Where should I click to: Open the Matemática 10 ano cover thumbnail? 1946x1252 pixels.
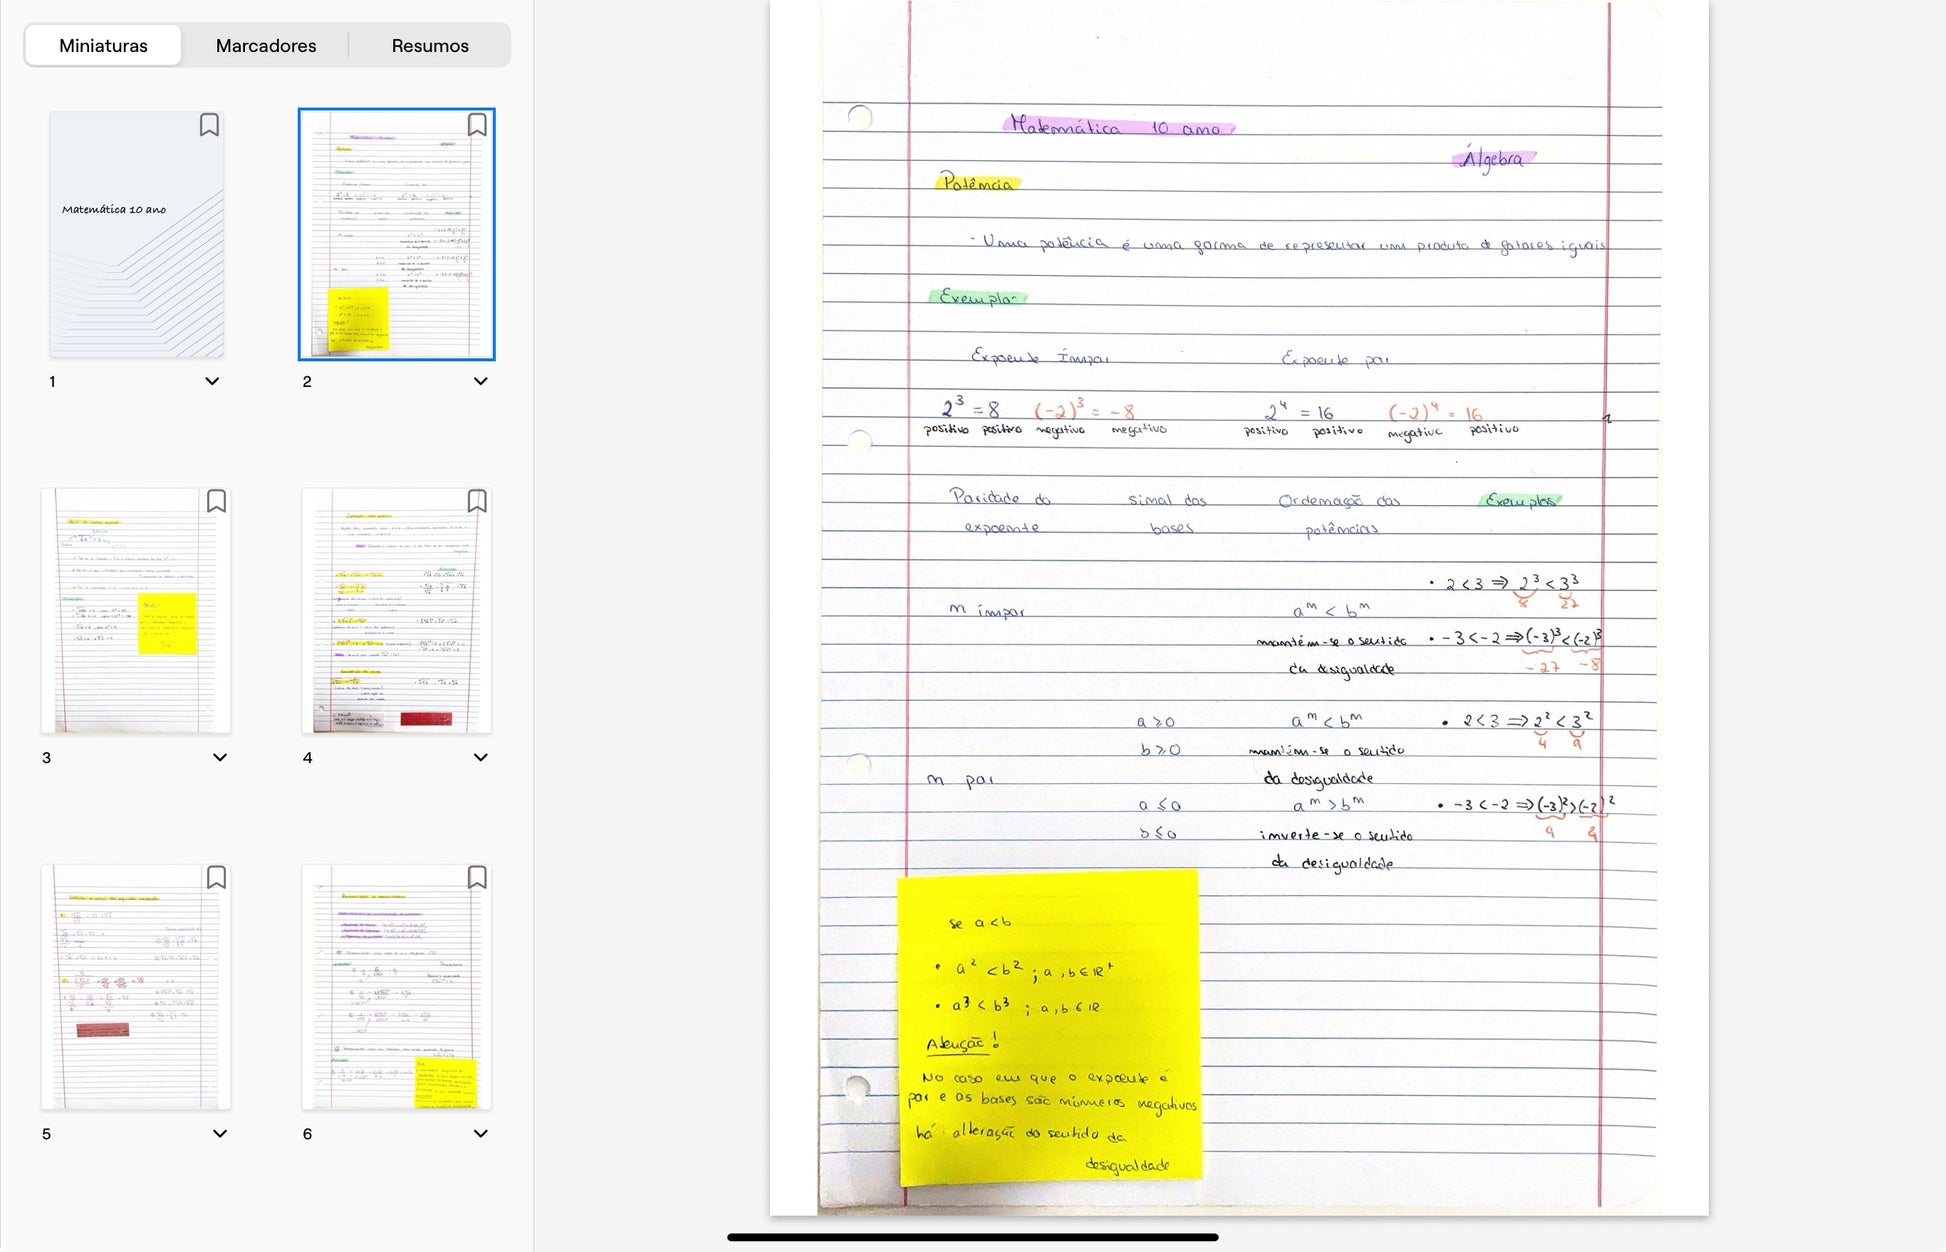137,235
